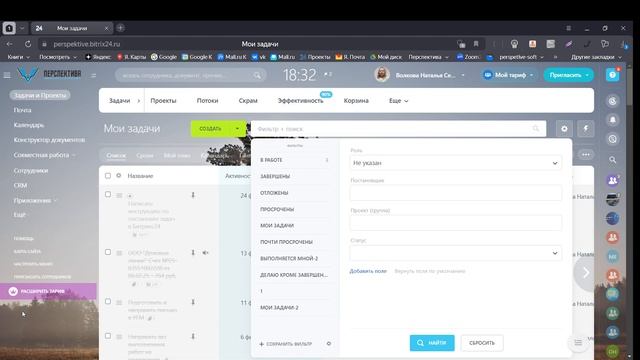Open the Потоки tab
Screen dimensions: 640x360
pyautogui.click(x=207, y=101)
